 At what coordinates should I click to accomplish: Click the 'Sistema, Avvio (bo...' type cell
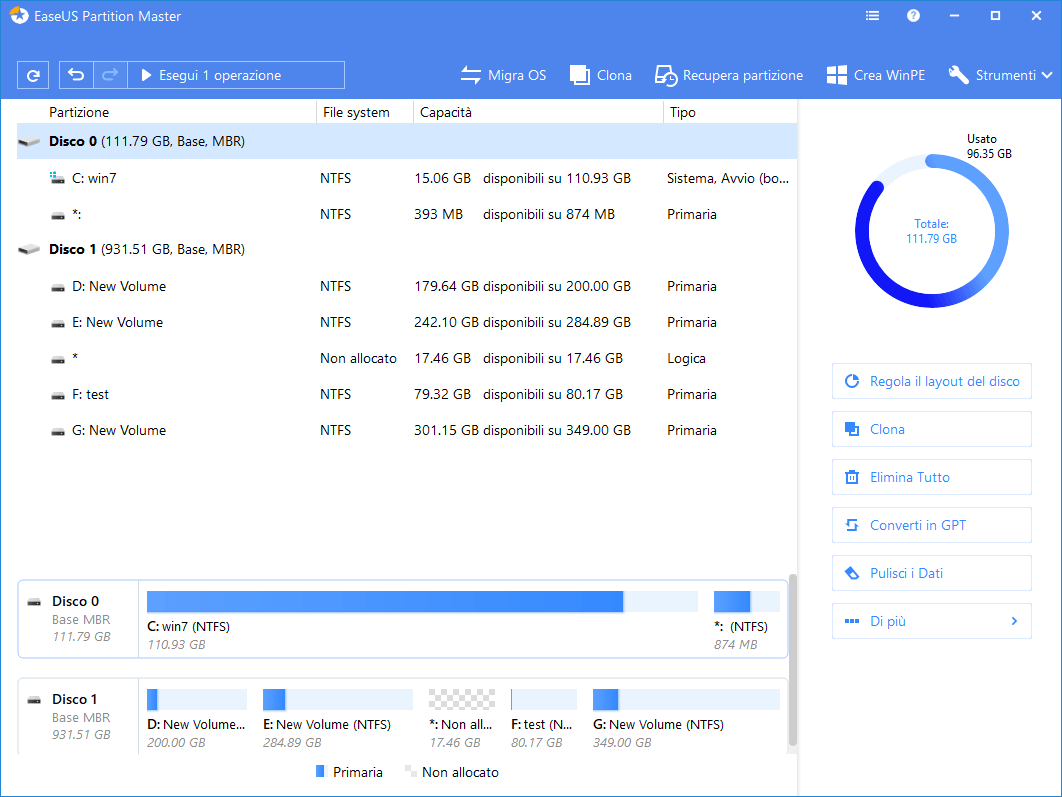[728, 178]
